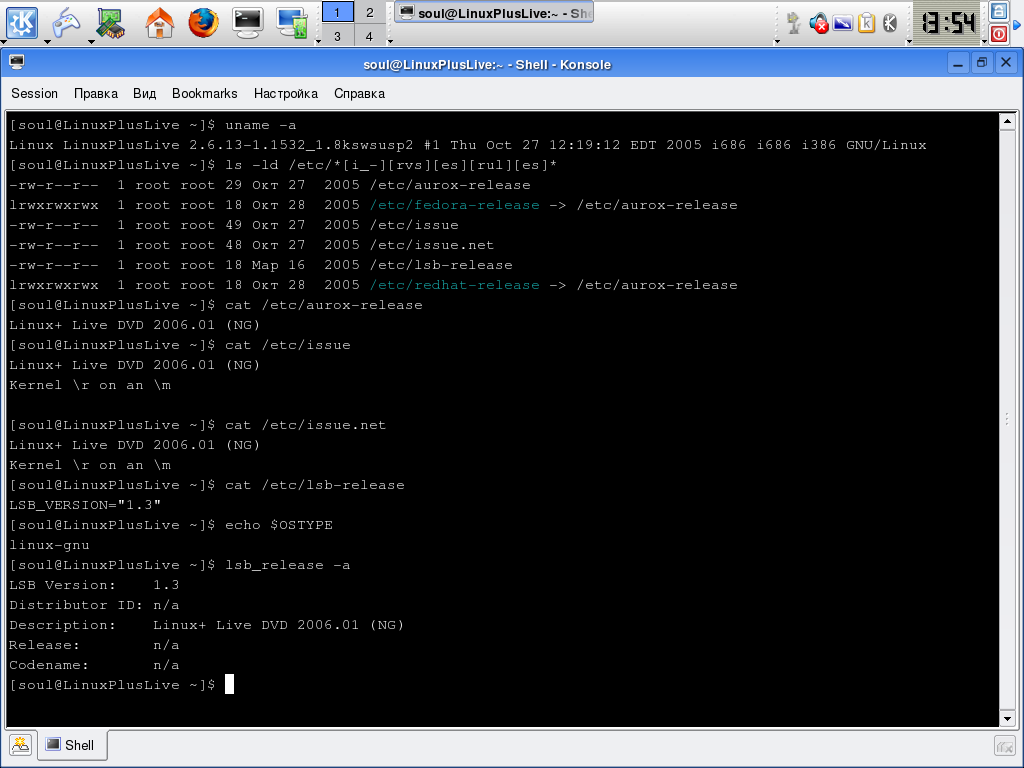Click the new session icon at bottom left
Viewport: 1024px width, 768px height.
click(x=20, y=744)
